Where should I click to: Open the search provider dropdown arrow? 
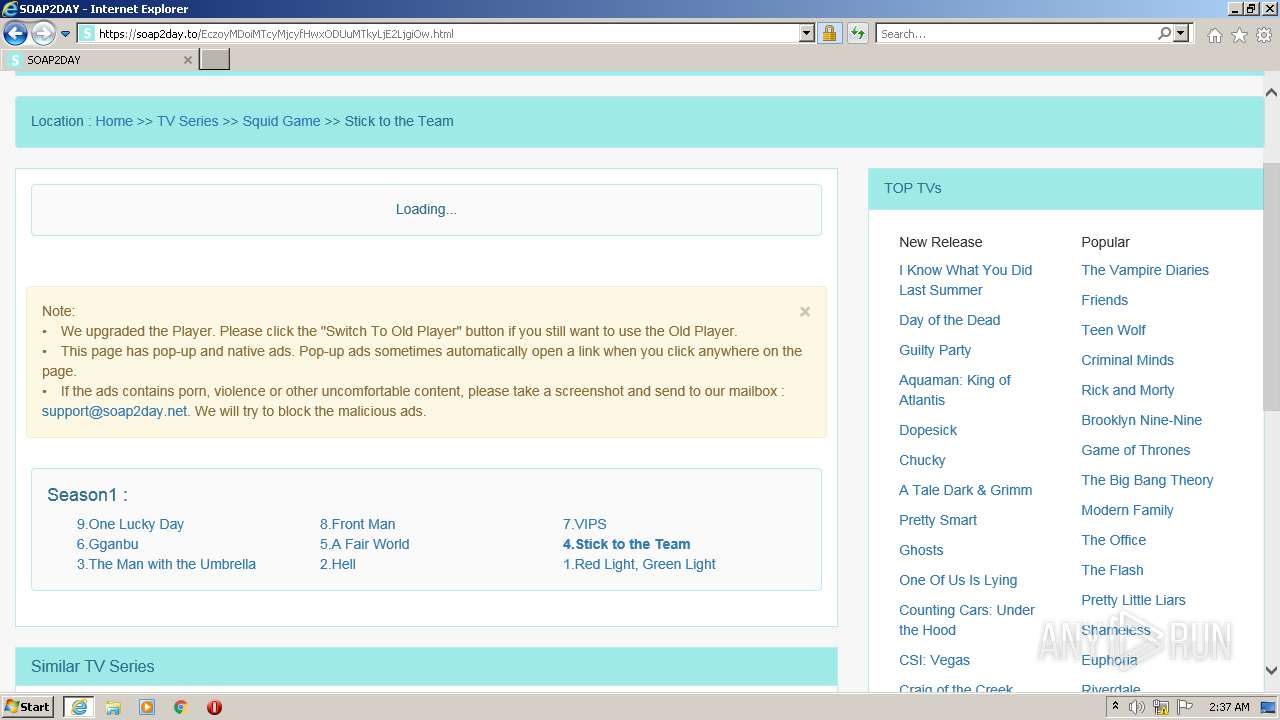pyautogui.click(x=1181, y=33)
